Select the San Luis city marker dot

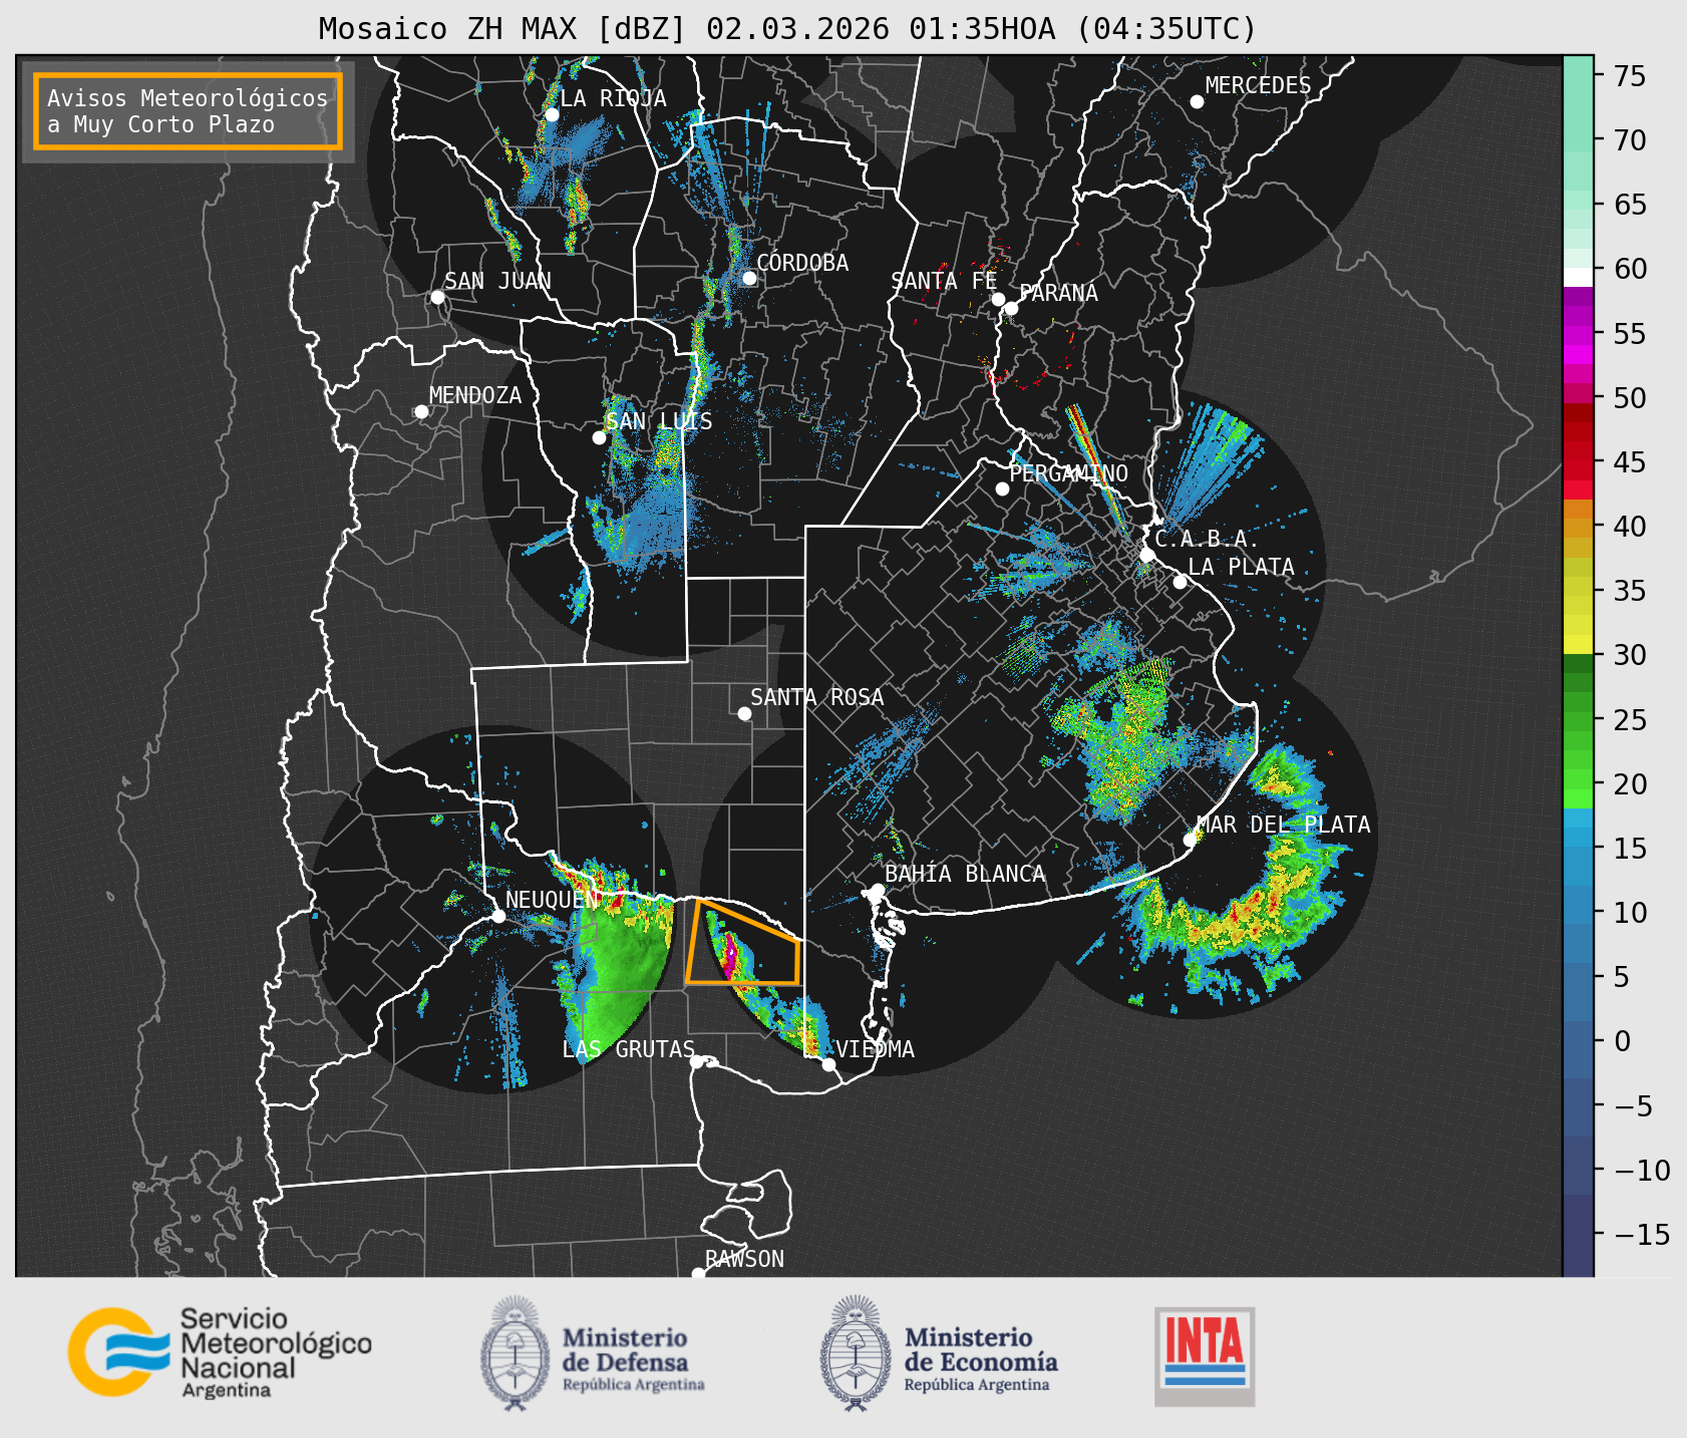(x=599, y=438)
